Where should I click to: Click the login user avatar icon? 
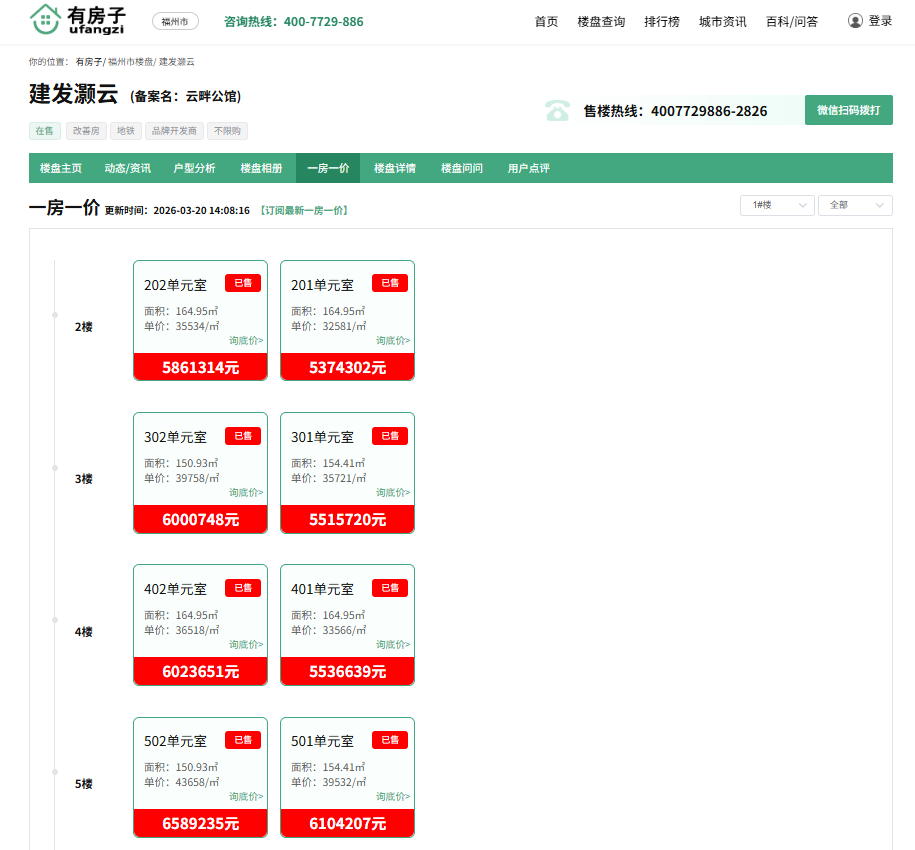(855, 21)
